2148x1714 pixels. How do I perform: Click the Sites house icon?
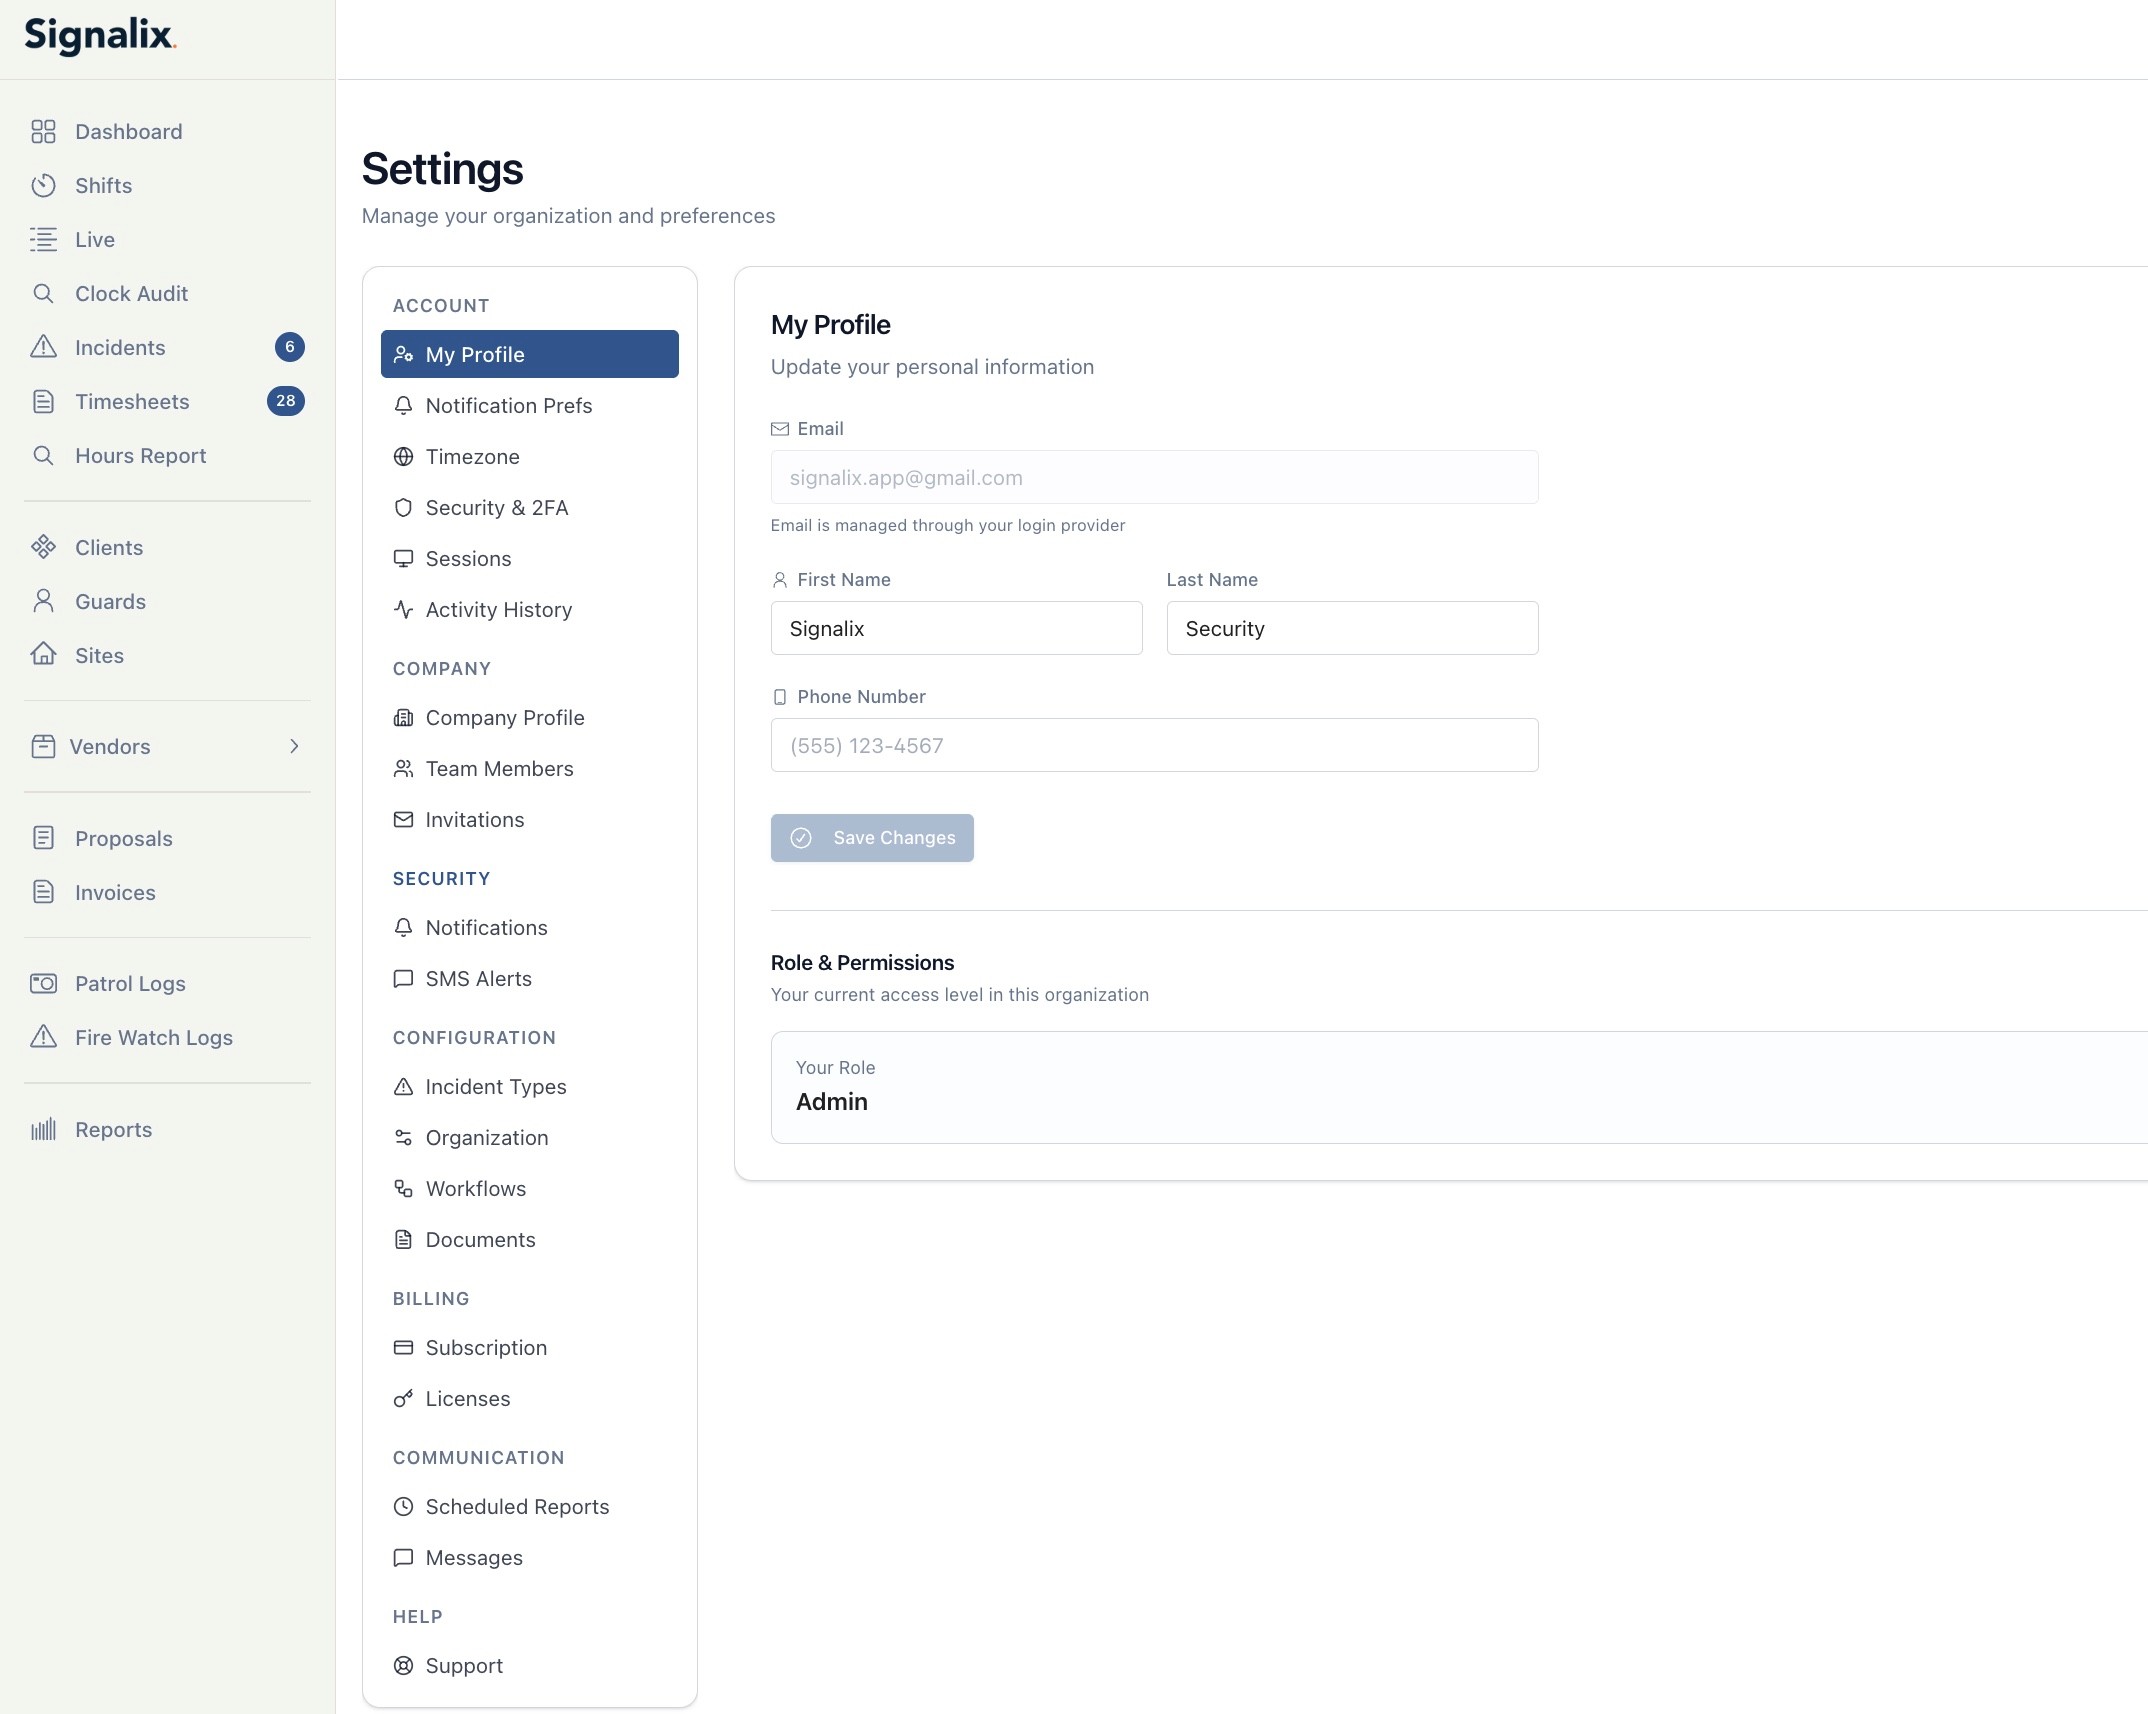point(43,655)
